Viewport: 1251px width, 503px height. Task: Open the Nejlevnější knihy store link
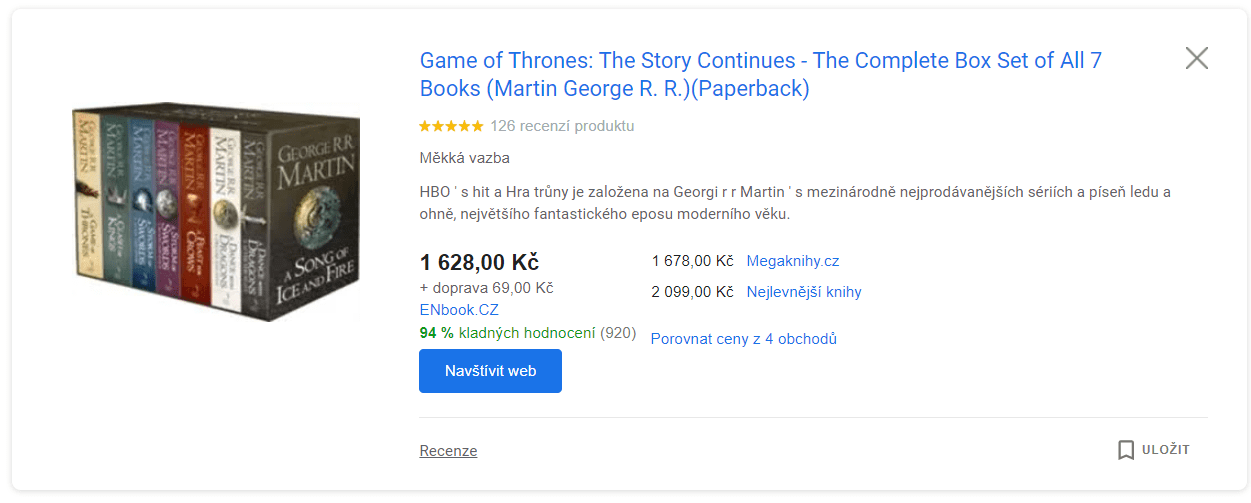804,292
